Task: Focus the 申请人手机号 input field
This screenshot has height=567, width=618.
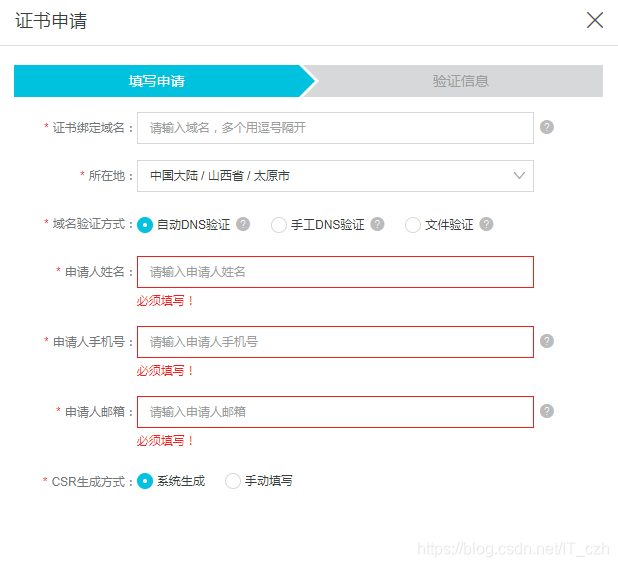Action: pos(335,342)
